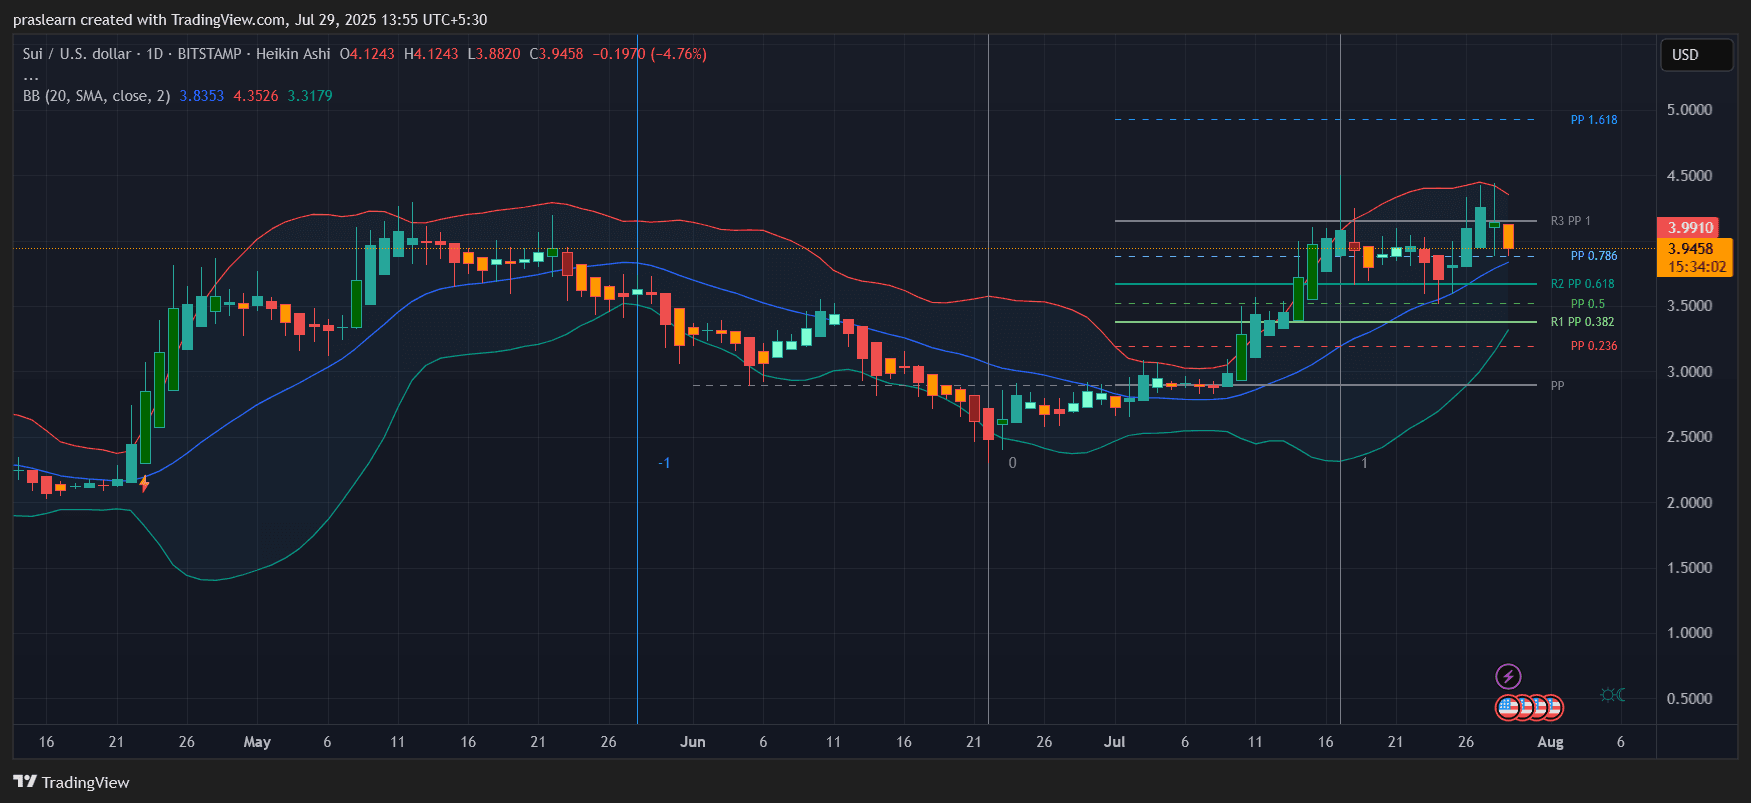Image resolution: width=1751 pixels, height=803 pixels.
Task: Click the 4.5000 price axis label
Action: tap(1689, 176)
